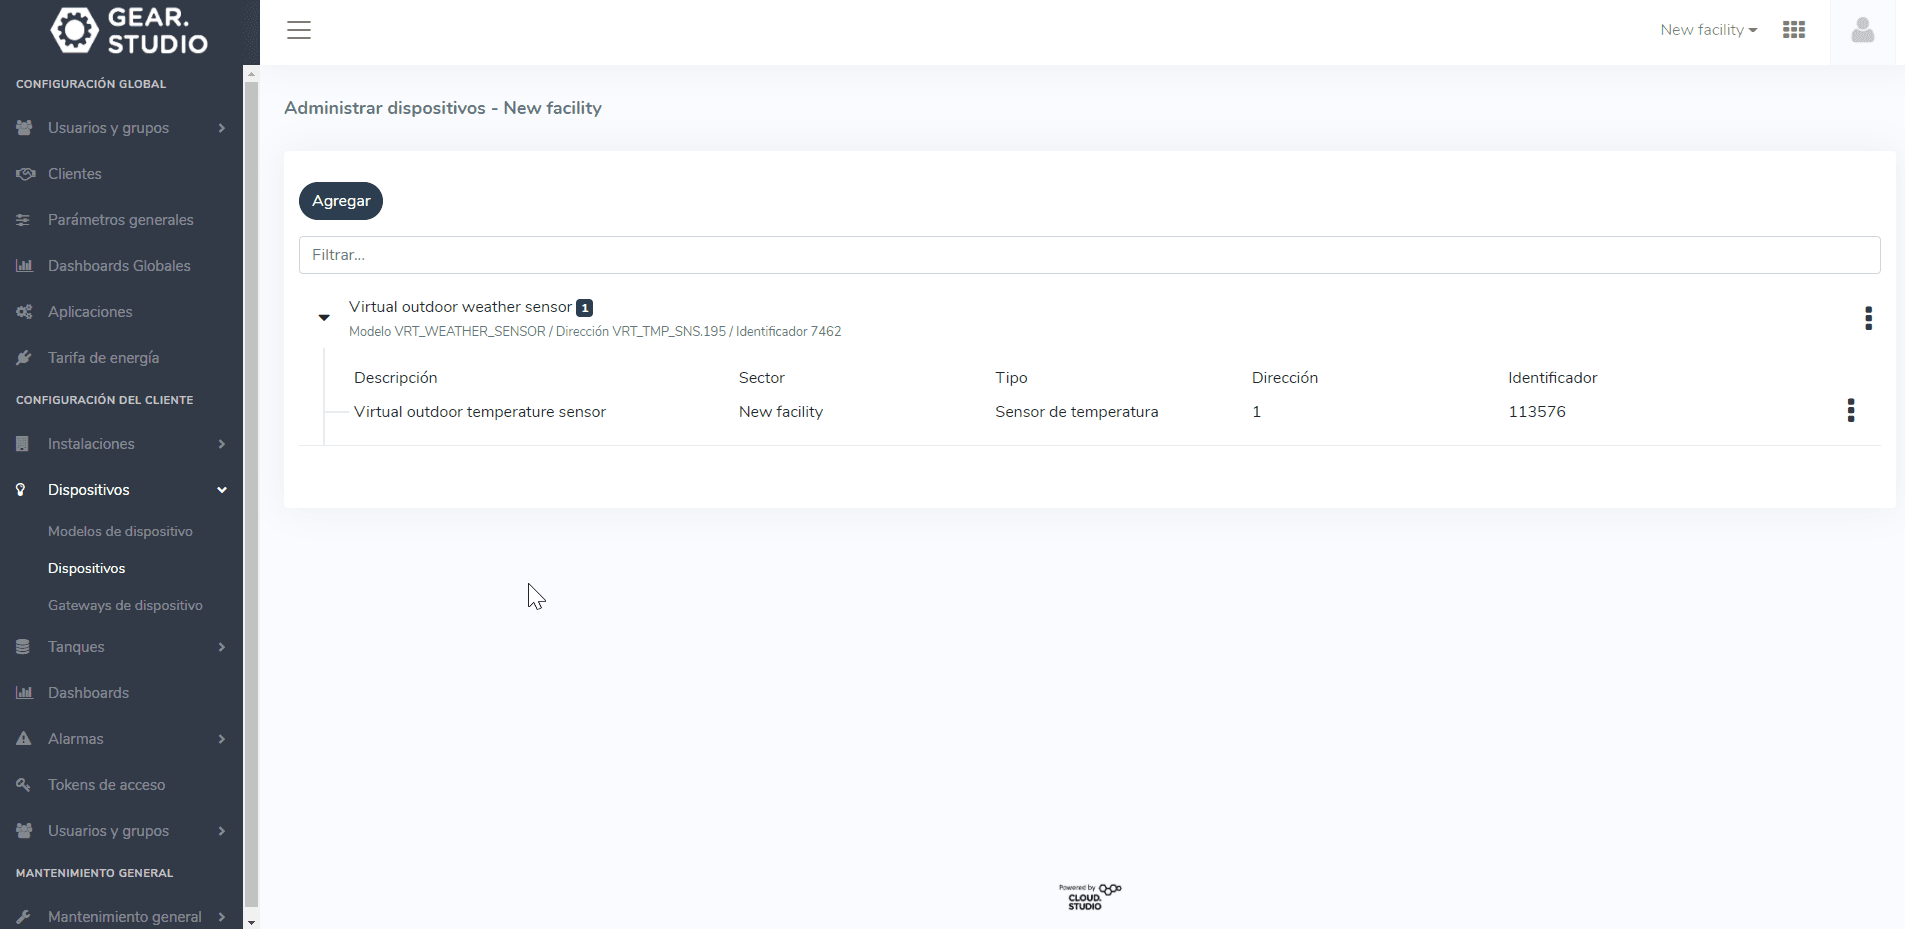Open Modelos de dispositivo submenu item
1905x929 pixels.
tap(120, 531)
